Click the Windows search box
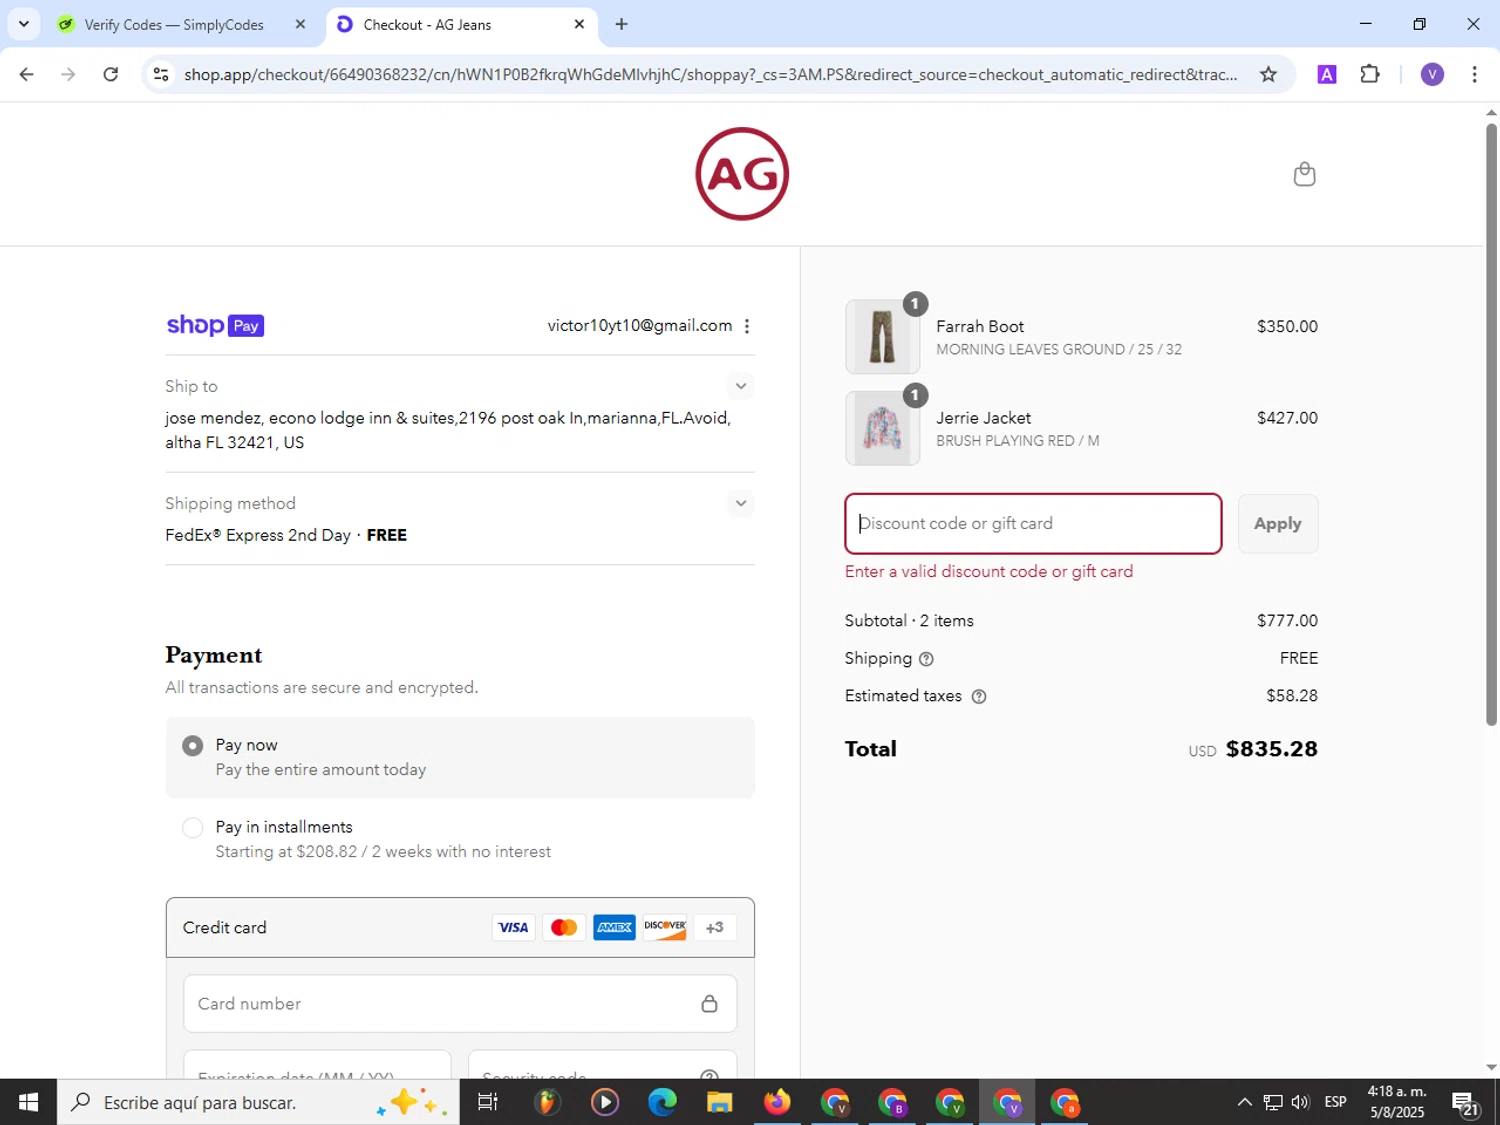Image resolution: width=1500 pixels, height=1125 pixels. tap(258, 1102)
